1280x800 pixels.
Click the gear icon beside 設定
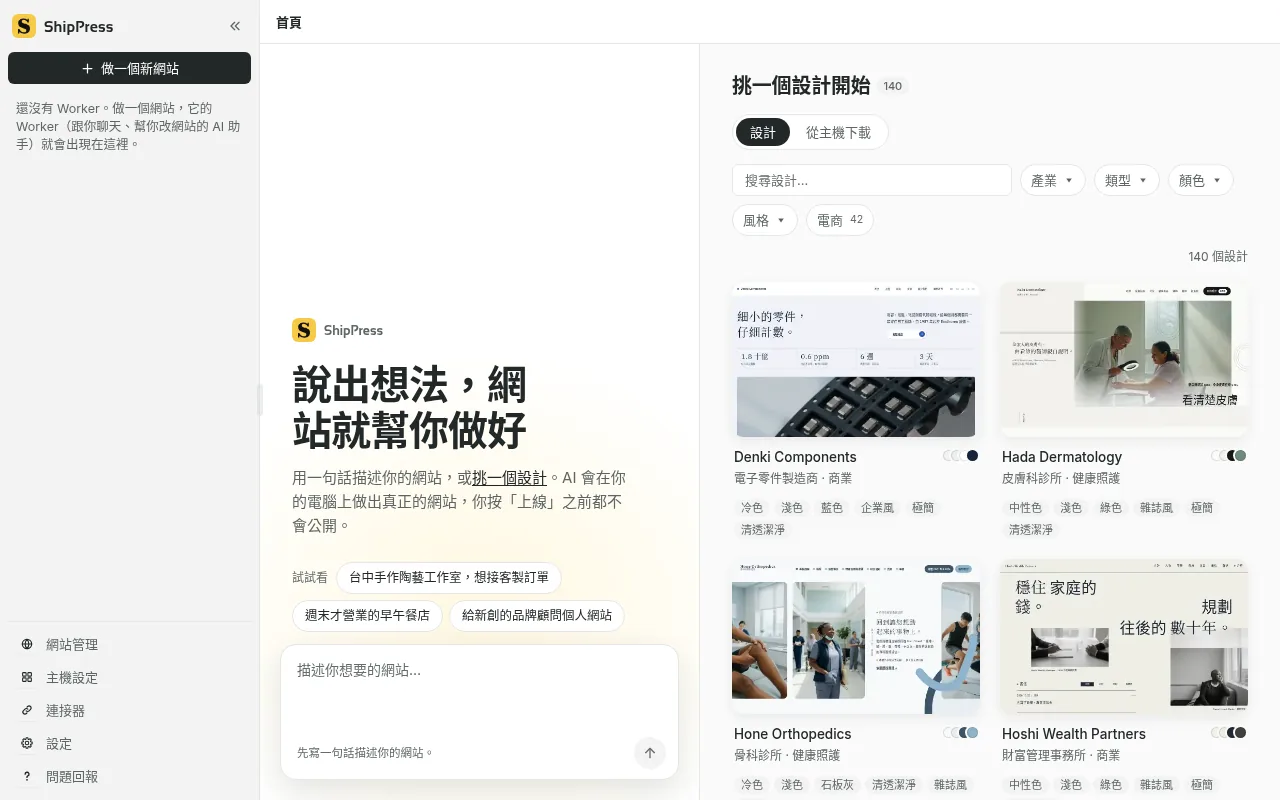27,743
